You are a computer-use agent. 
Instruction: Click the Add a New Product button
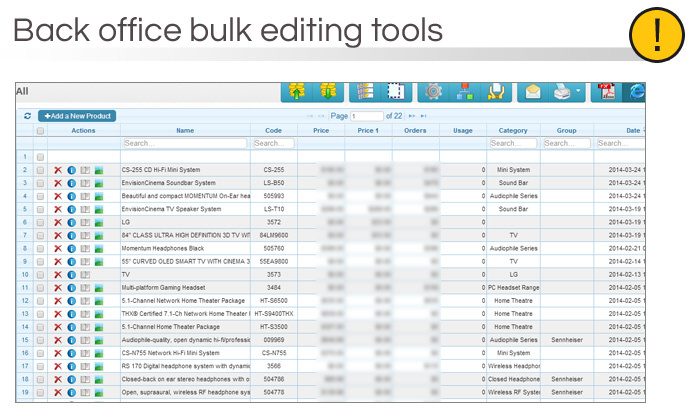point(77,117)
